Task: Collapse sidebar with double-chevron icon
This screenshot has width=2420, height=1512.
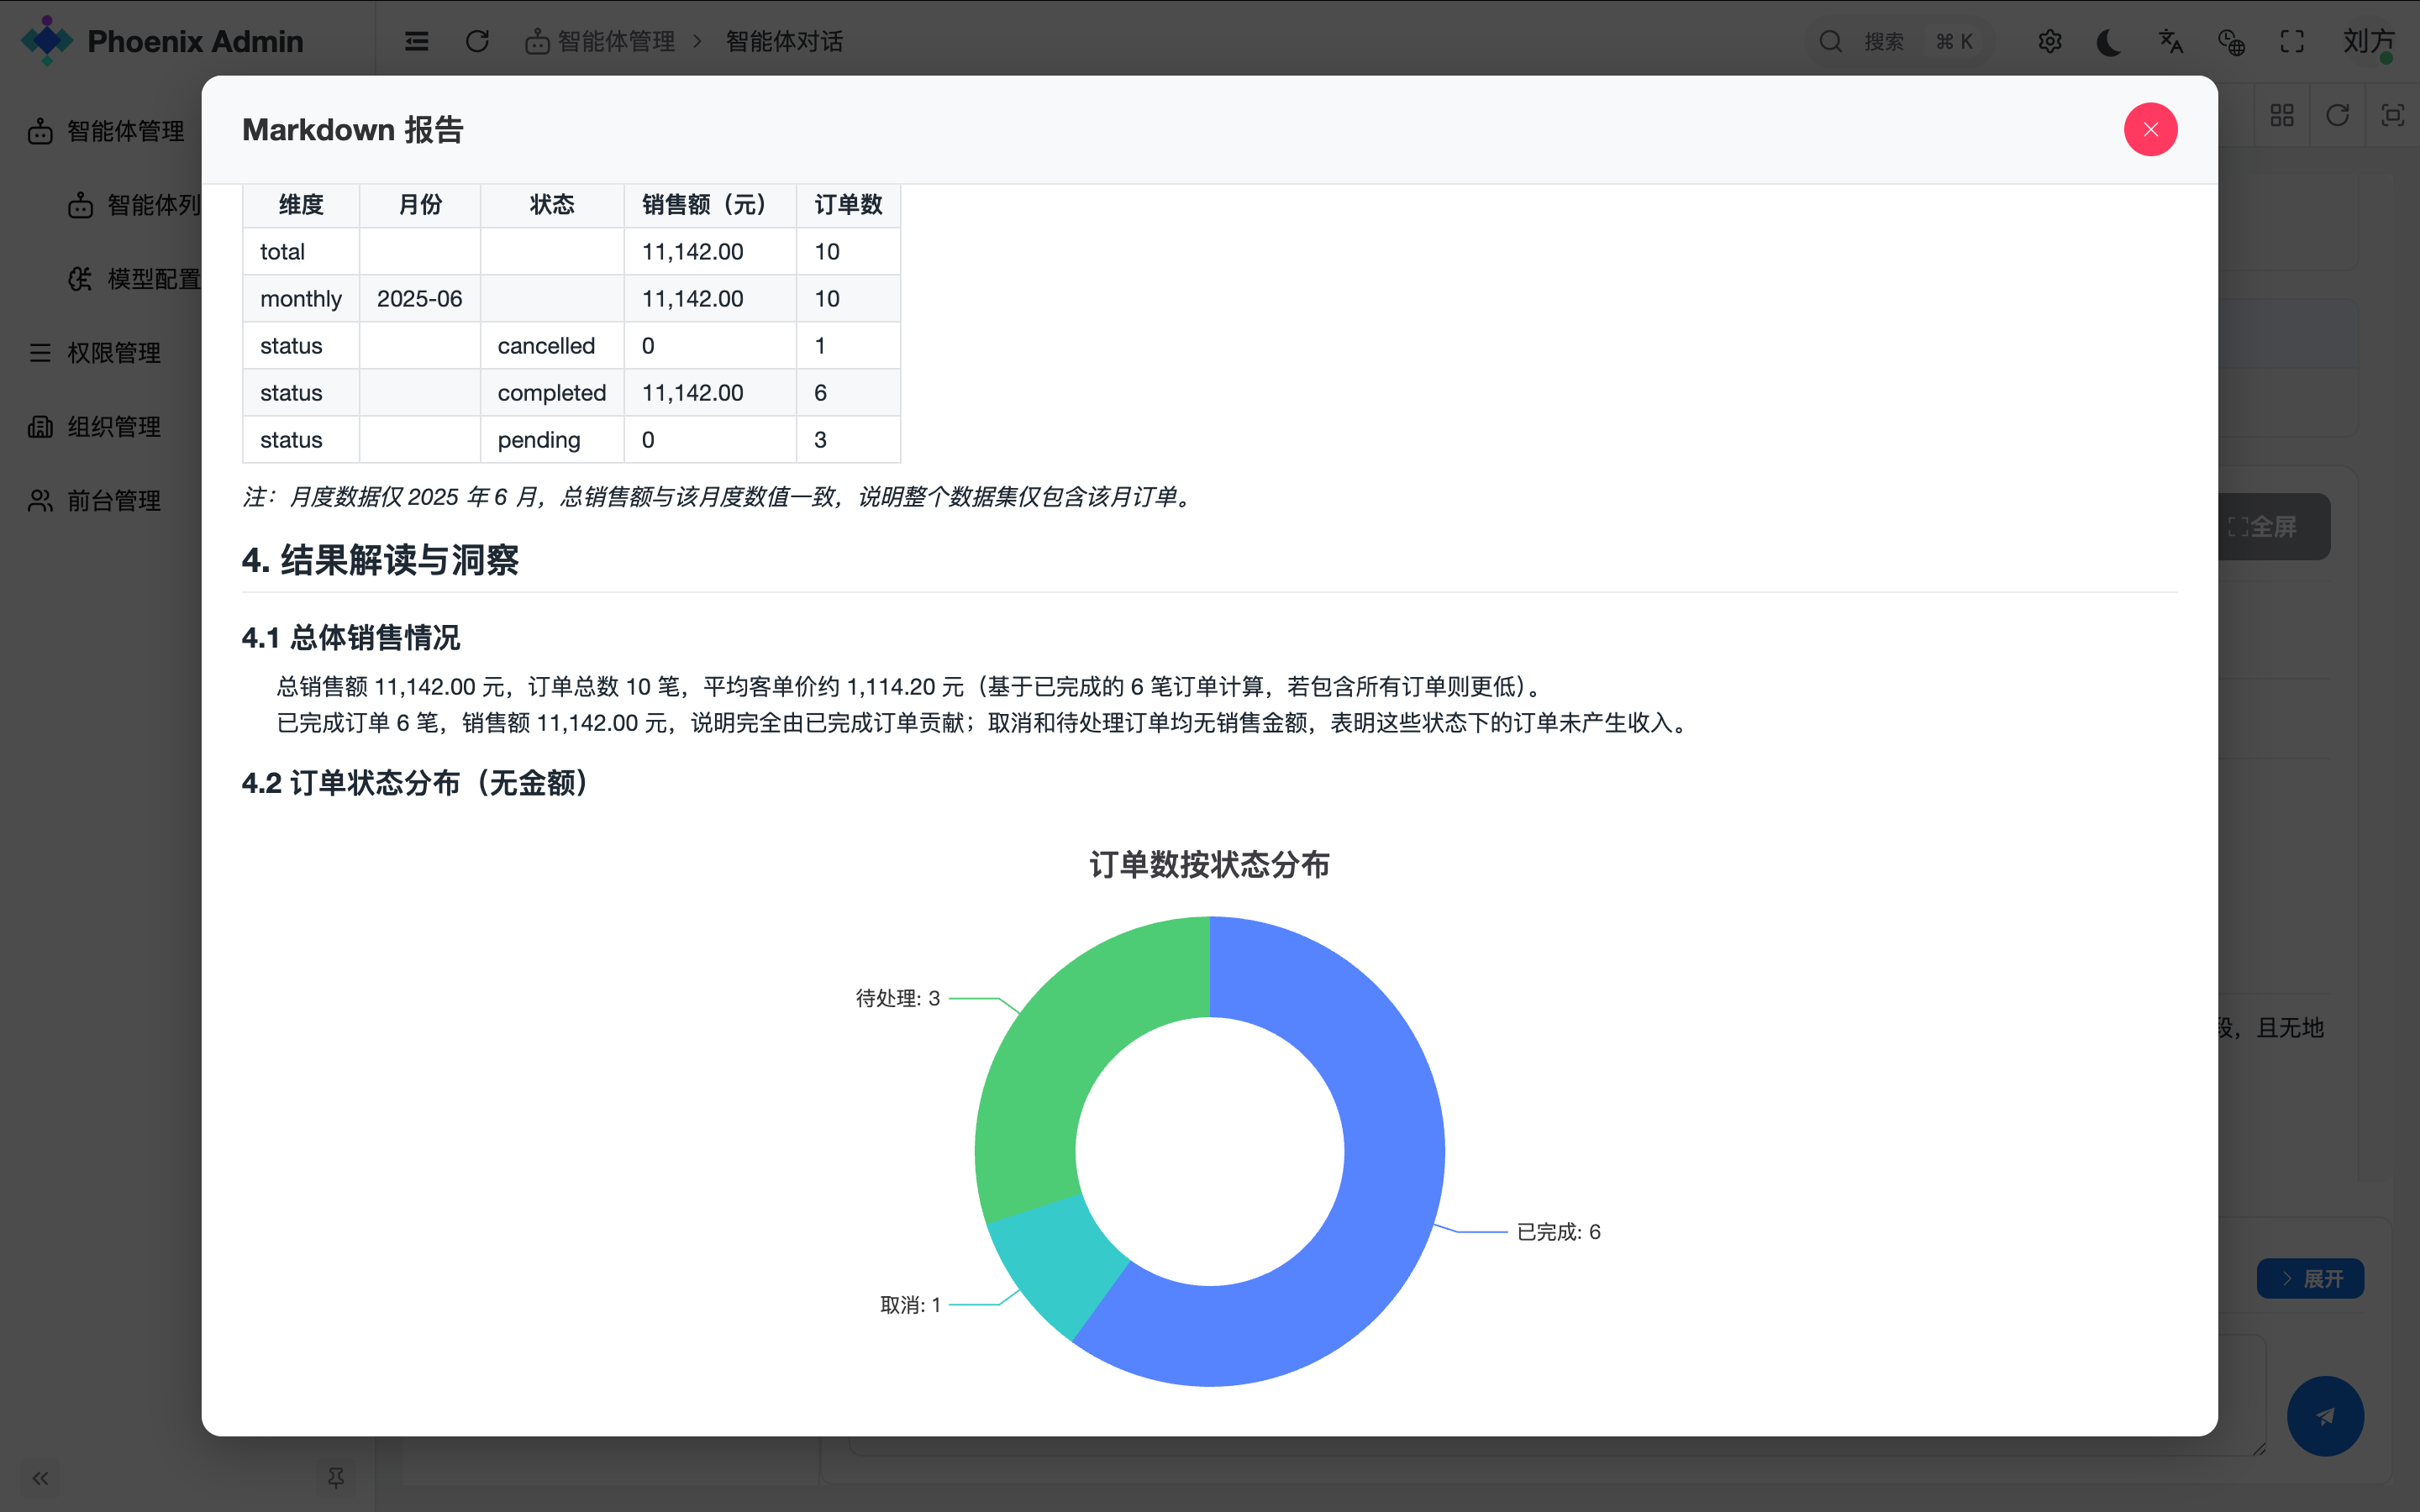Action: pos(40,1478)
